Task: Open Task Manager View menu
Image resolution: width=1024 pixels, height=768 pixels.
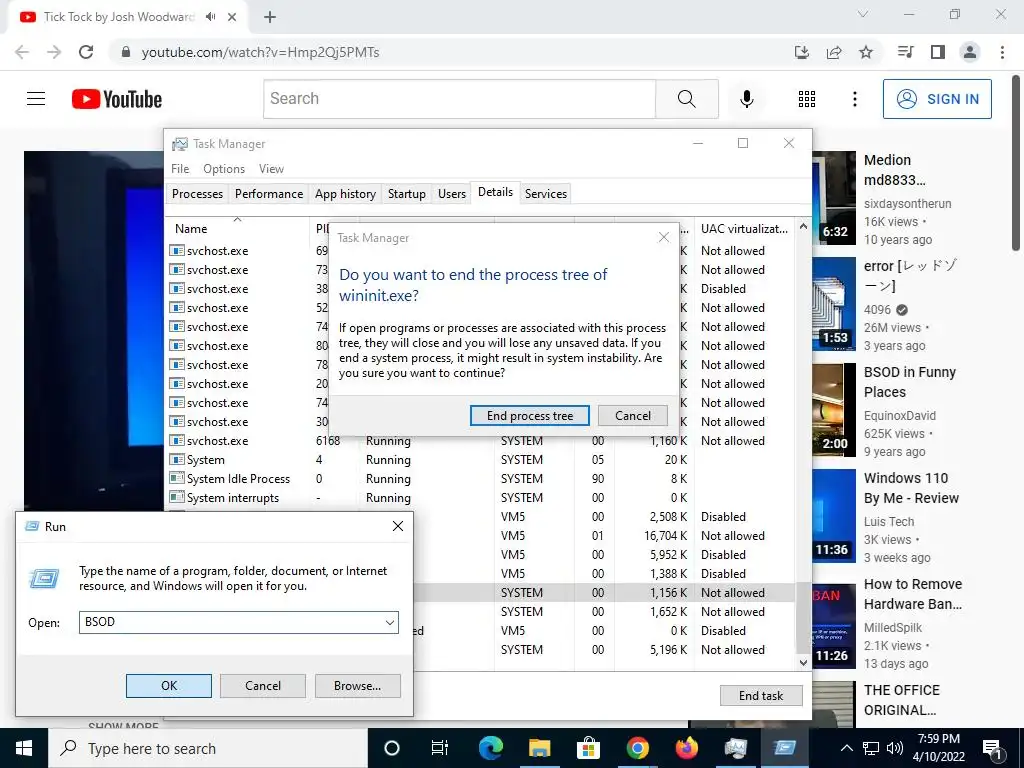Action: point(271,168)
